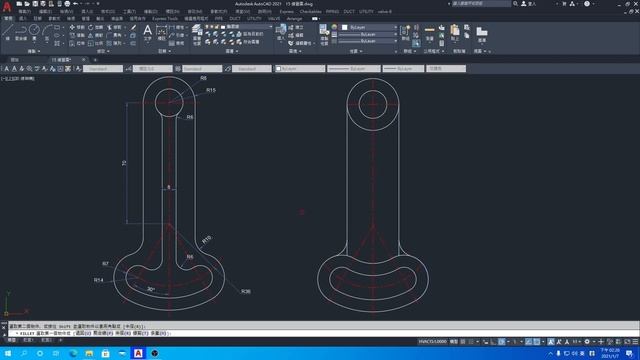This screenshot has width=640, height=360.
Task: Click the sign-in button in title bar
Action: (528, 4)
